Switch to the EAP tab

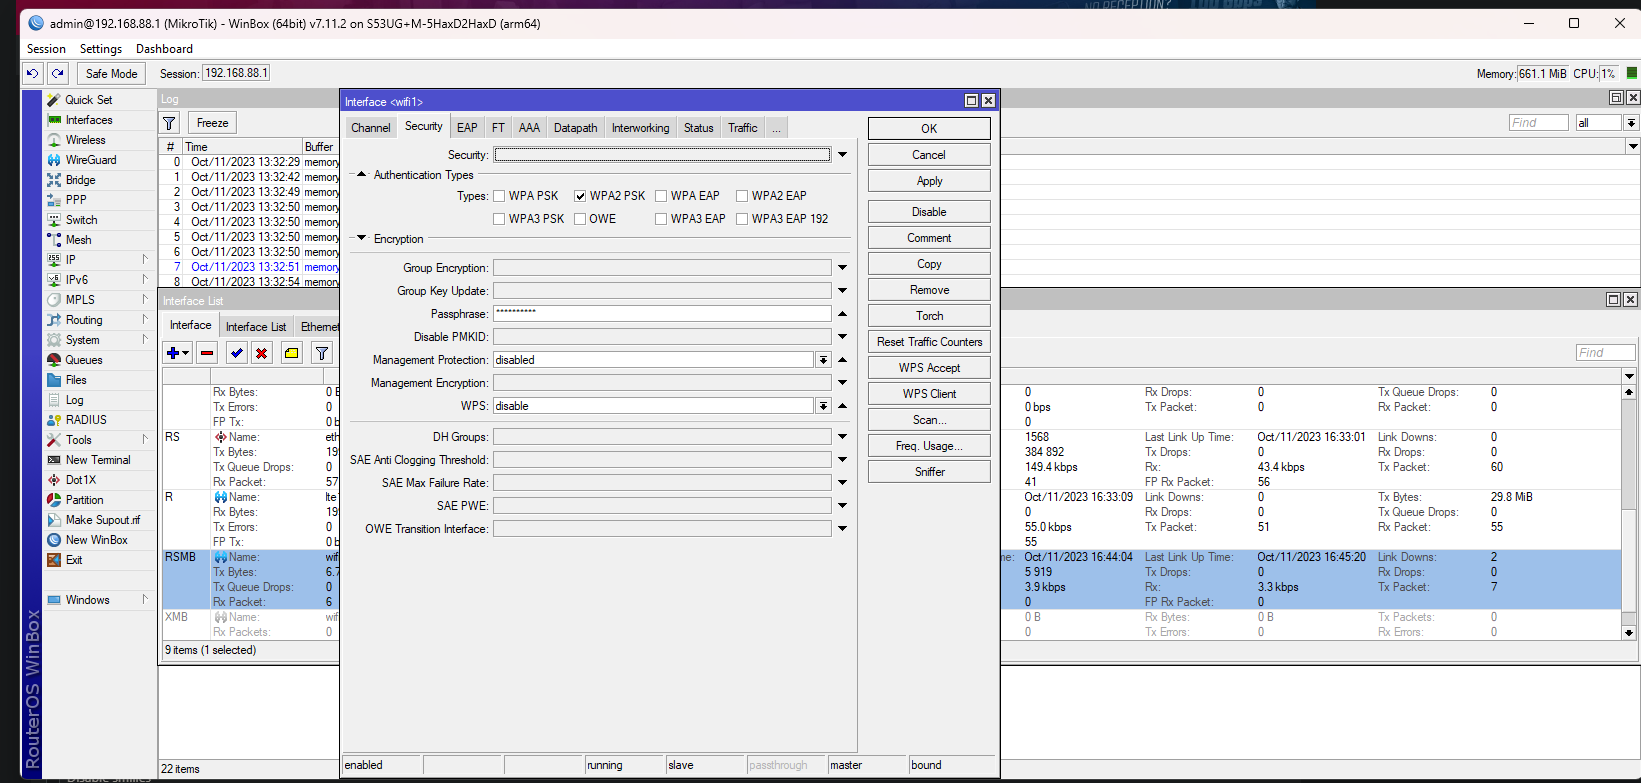coord(467,128)
